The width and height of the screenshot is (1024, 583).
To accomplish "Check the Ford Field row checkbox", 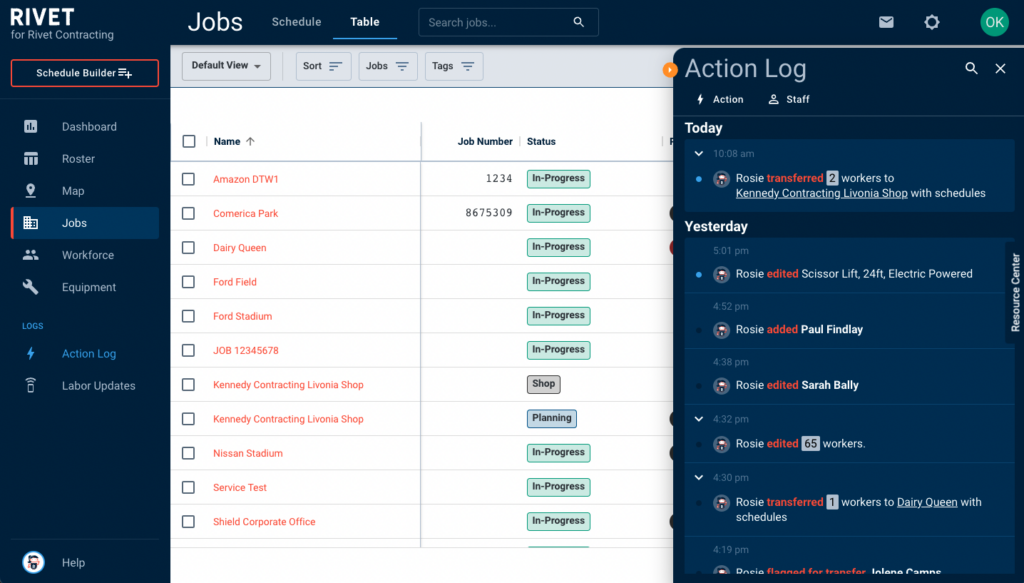I will point(188,282).
